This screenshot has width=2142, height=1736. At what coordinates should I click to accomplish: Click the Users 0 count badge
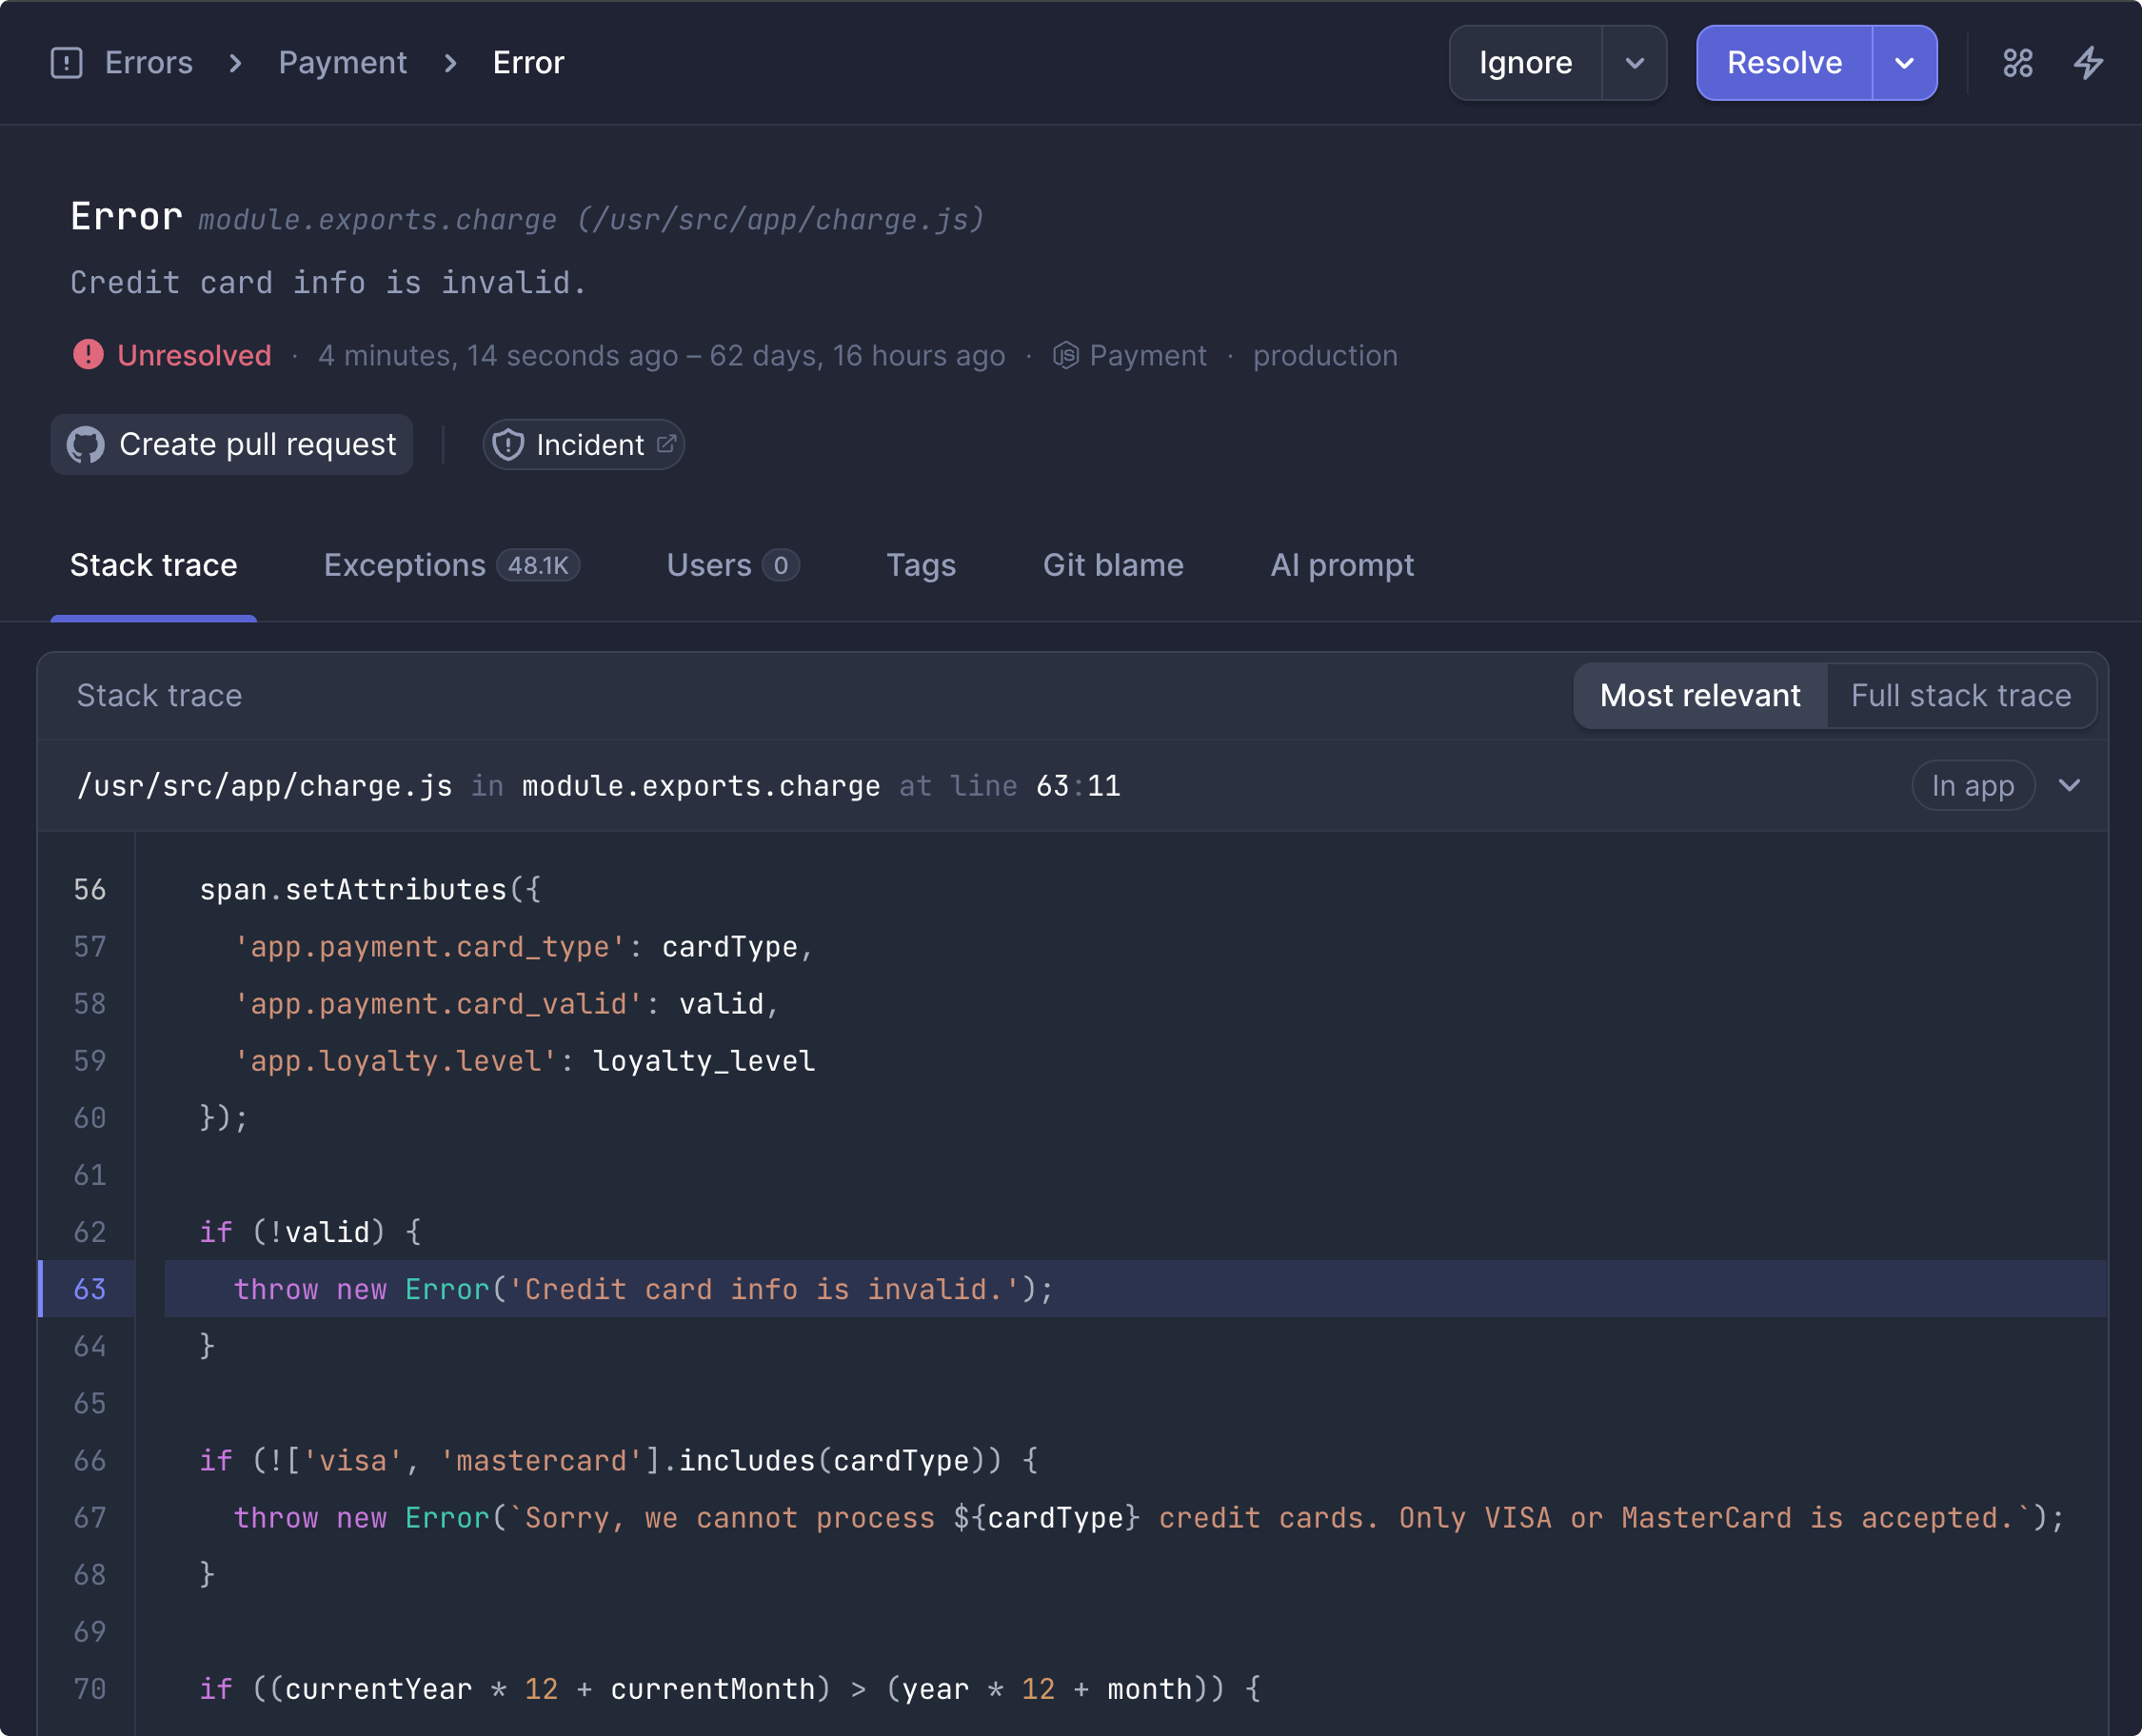781,566
